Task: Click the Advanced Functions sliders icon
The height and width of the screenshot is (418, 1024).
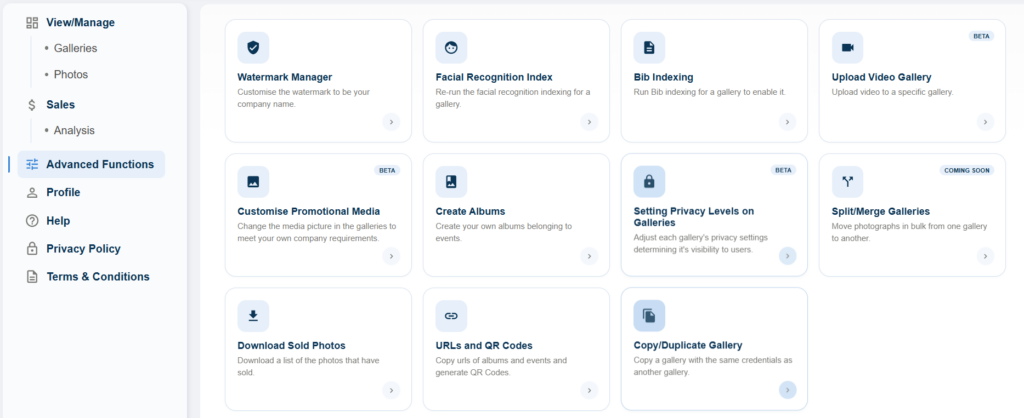Action: (32, 165)
